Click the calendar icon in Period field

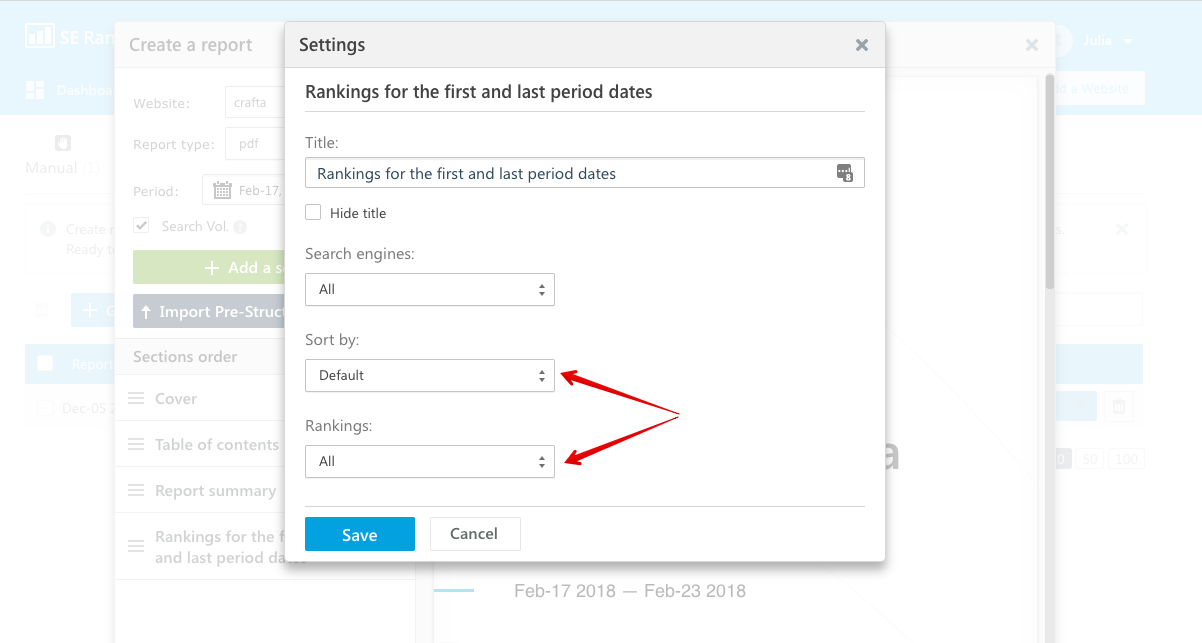click(222, 190)
